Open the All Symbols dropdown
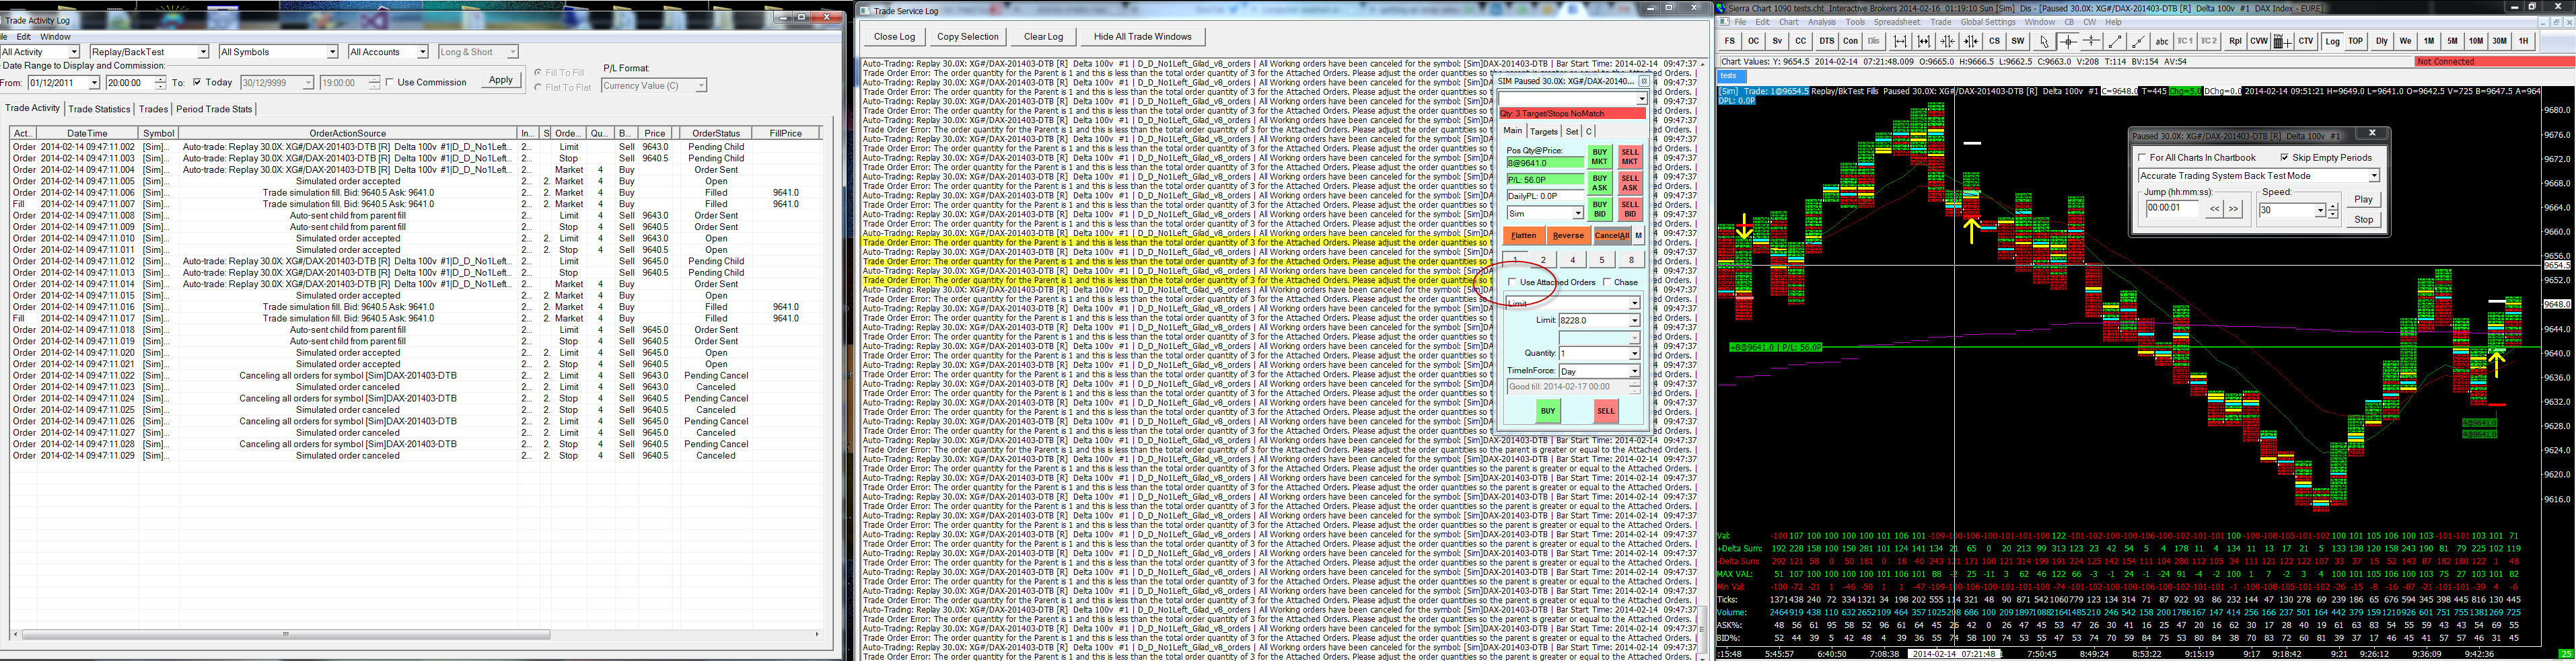 [x=278, y=52]
